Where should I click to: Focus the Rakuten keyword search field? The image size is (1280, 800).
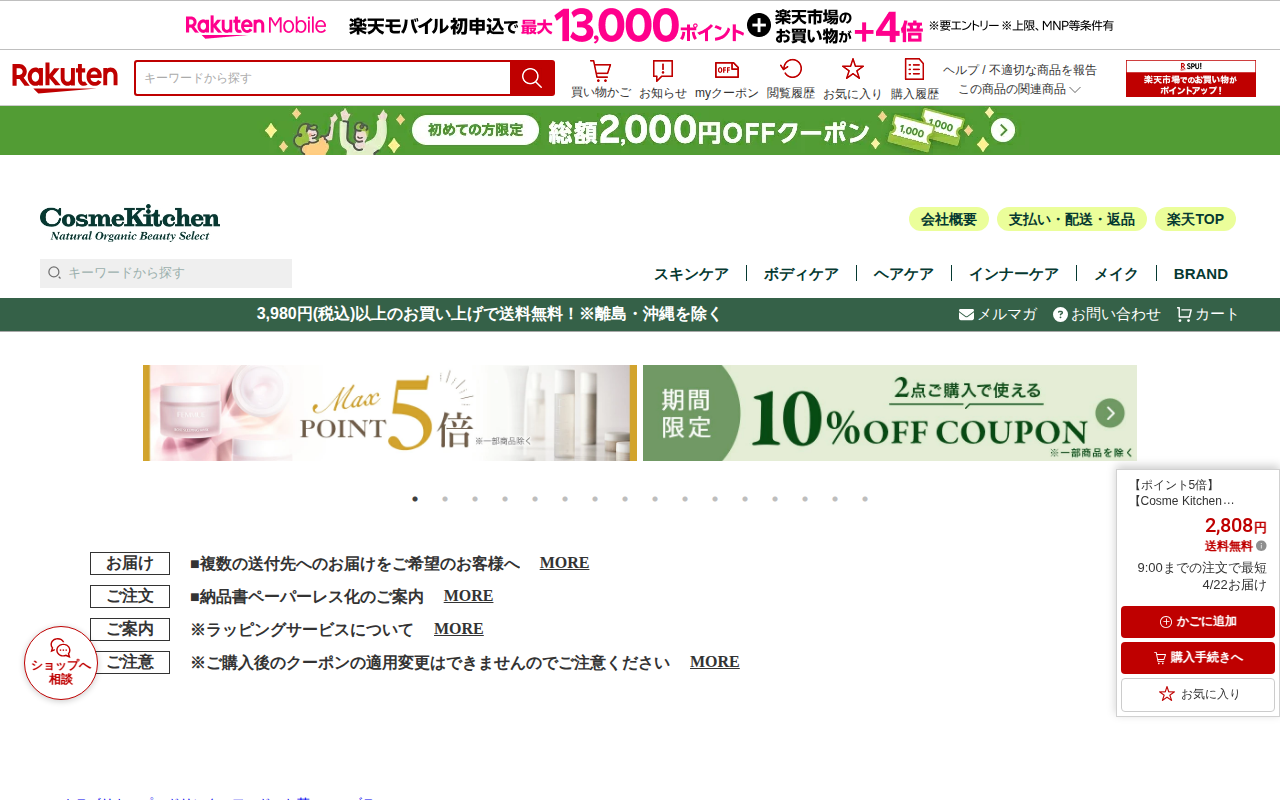(x=323, y=78)
